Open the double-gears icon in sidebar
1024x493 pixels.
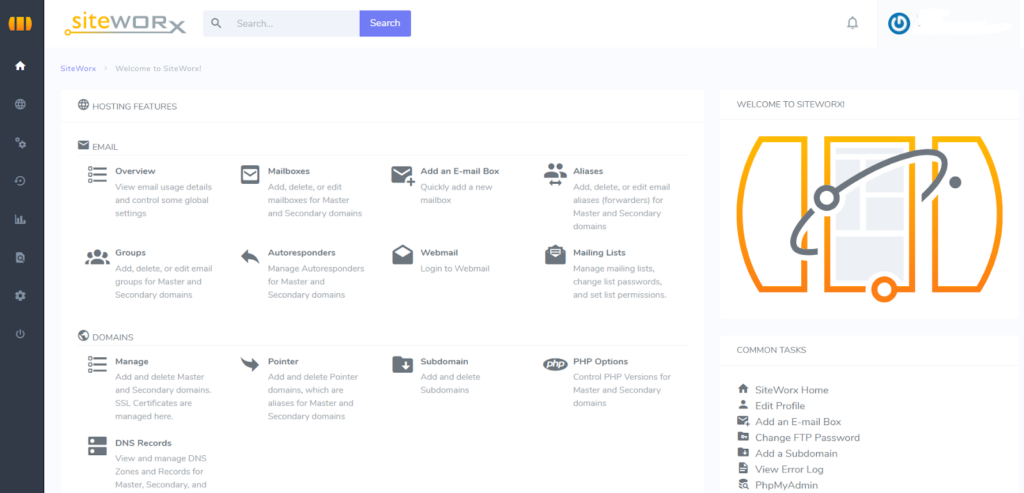20,143
